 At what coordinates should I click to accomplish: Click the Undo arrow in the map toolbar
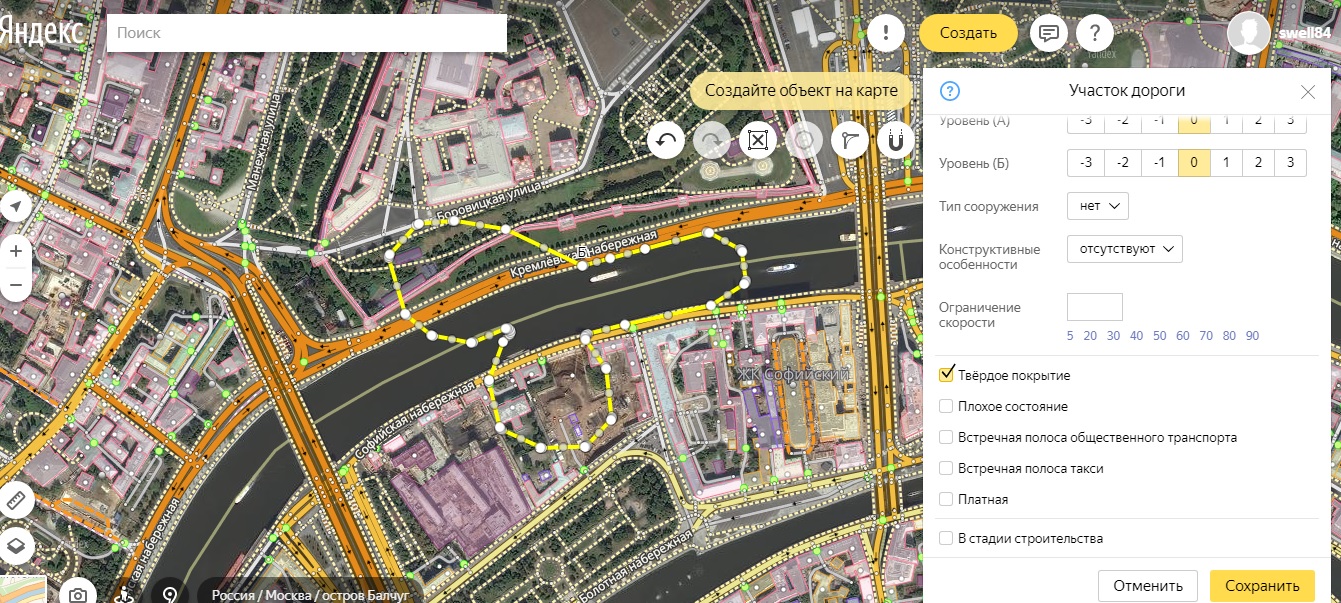pos(666,140)
